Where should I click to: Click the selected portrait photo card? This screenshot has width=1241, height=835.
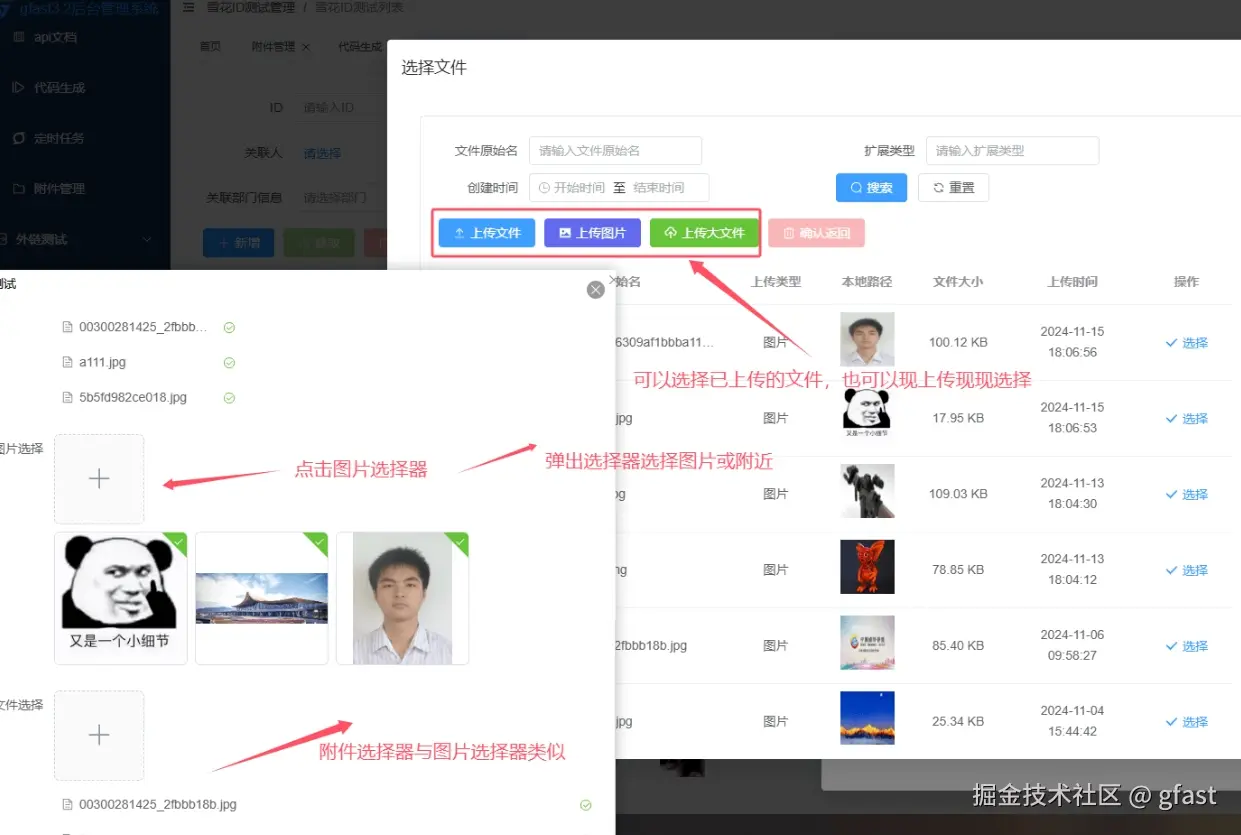coord(403,598)
